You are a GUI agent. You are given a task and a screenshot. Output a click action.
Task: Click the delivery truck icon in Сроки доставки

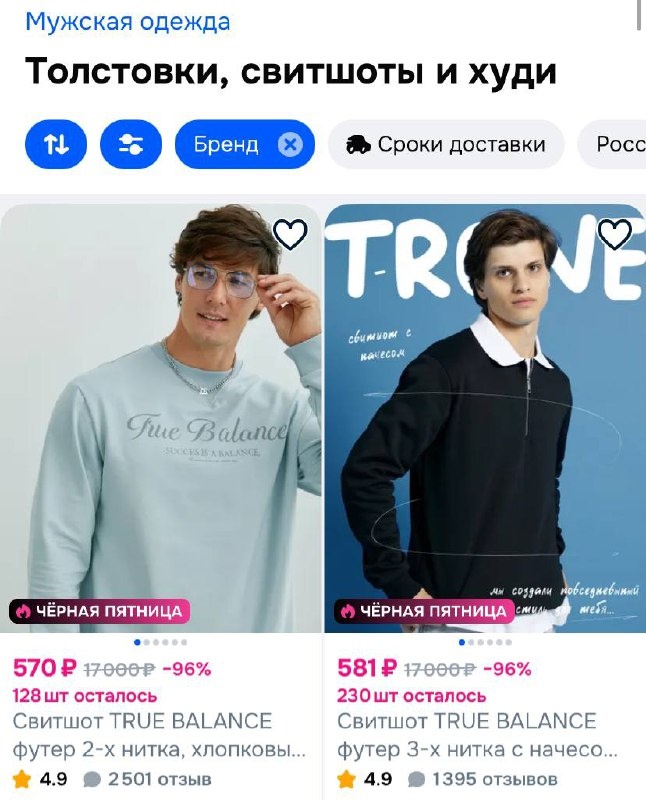coord(358,145)
